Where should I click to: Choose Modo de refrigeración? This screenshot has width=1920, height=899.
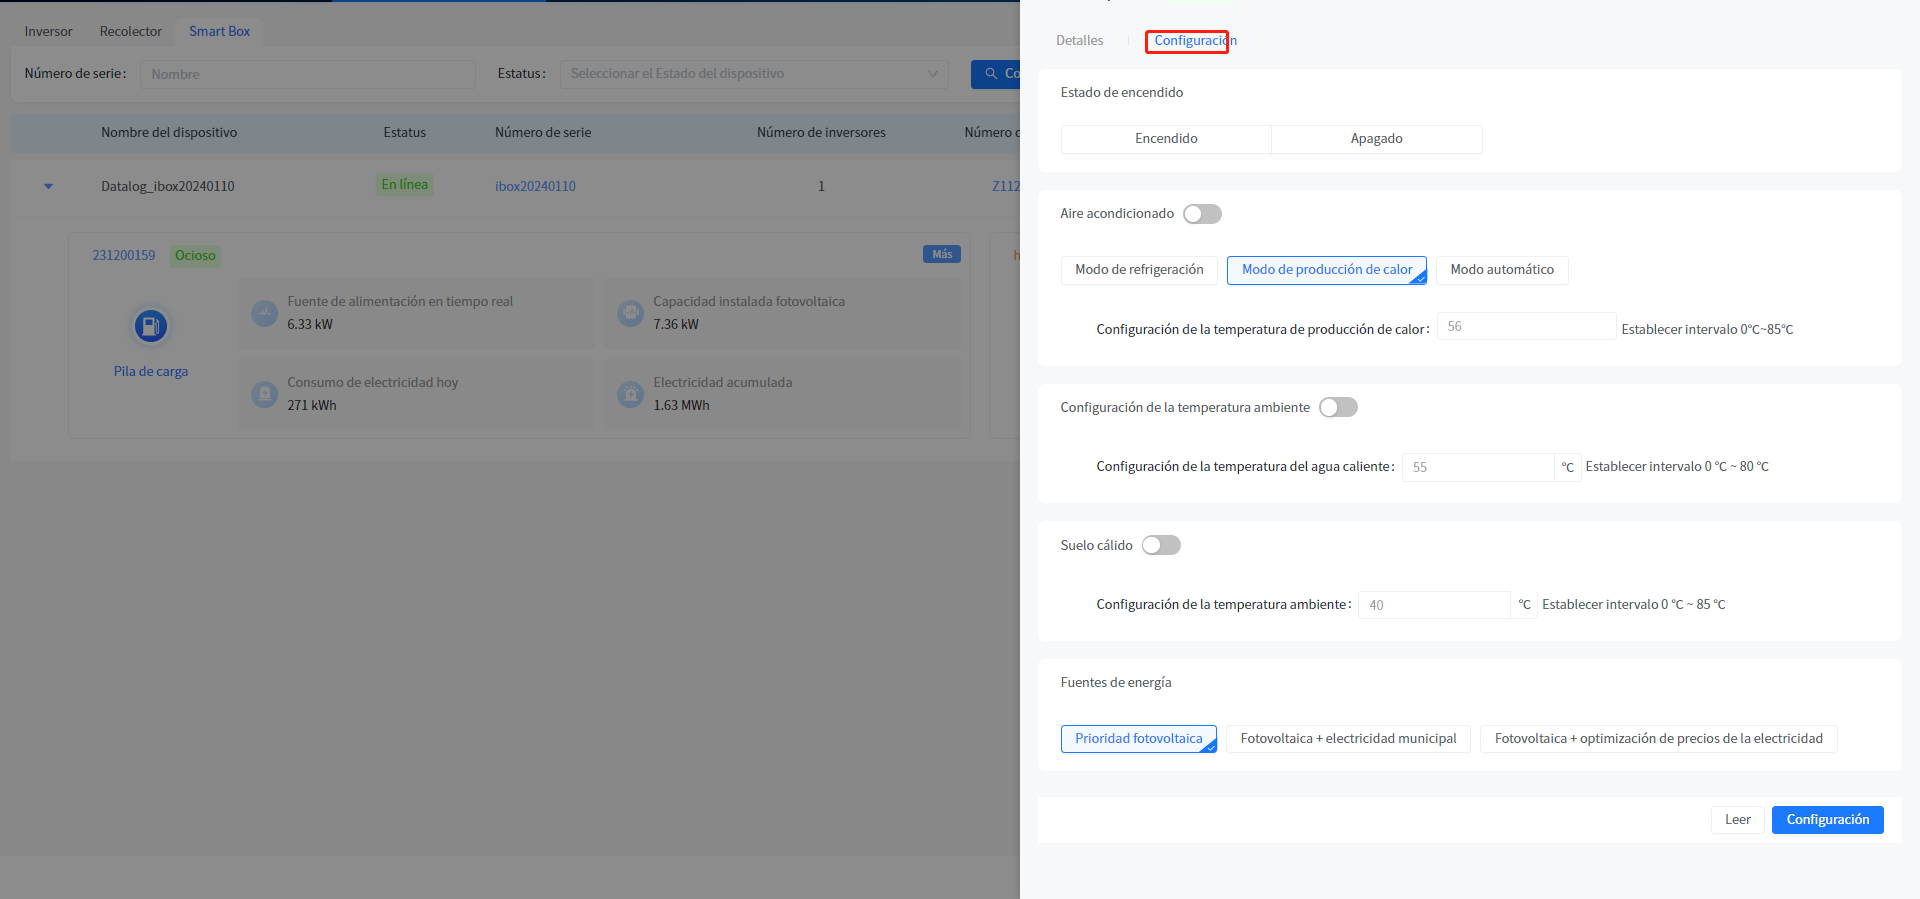(1139, 270)
